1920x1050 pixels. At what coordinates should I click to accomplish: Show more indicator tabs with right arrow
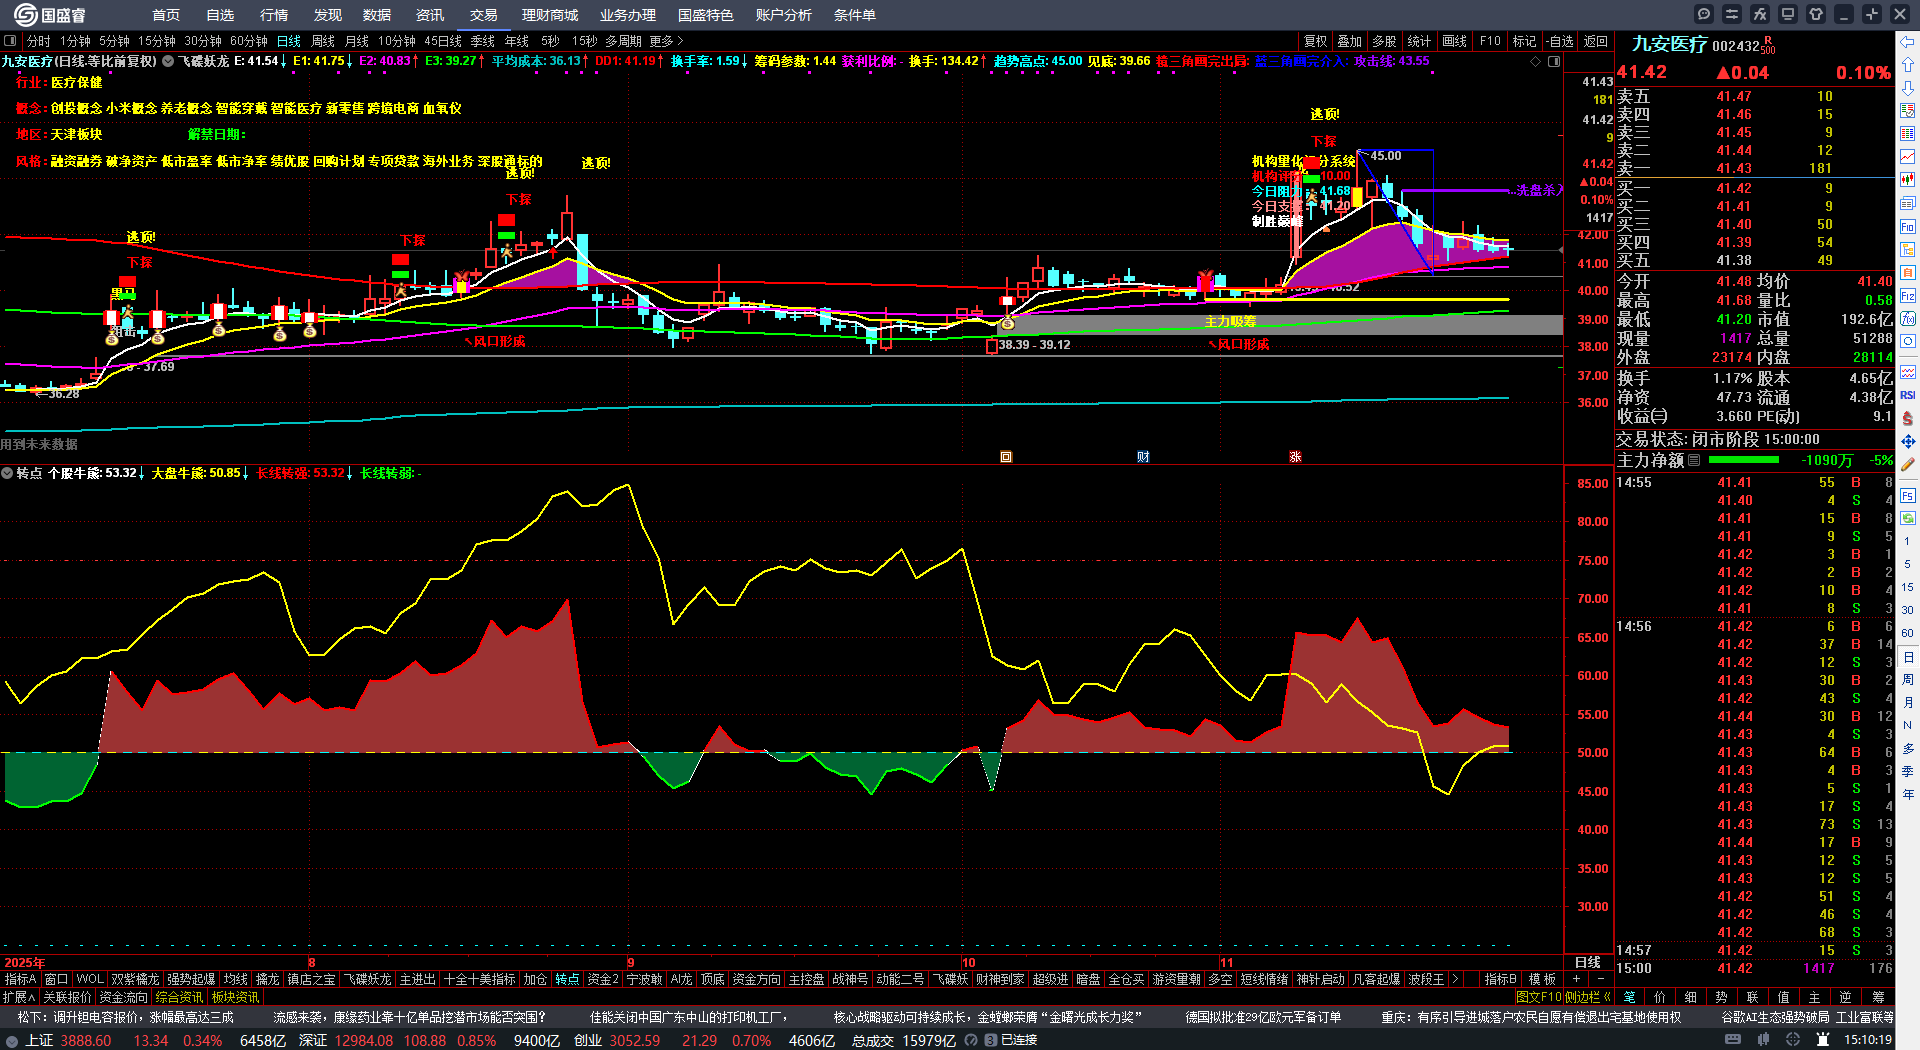1454,979
